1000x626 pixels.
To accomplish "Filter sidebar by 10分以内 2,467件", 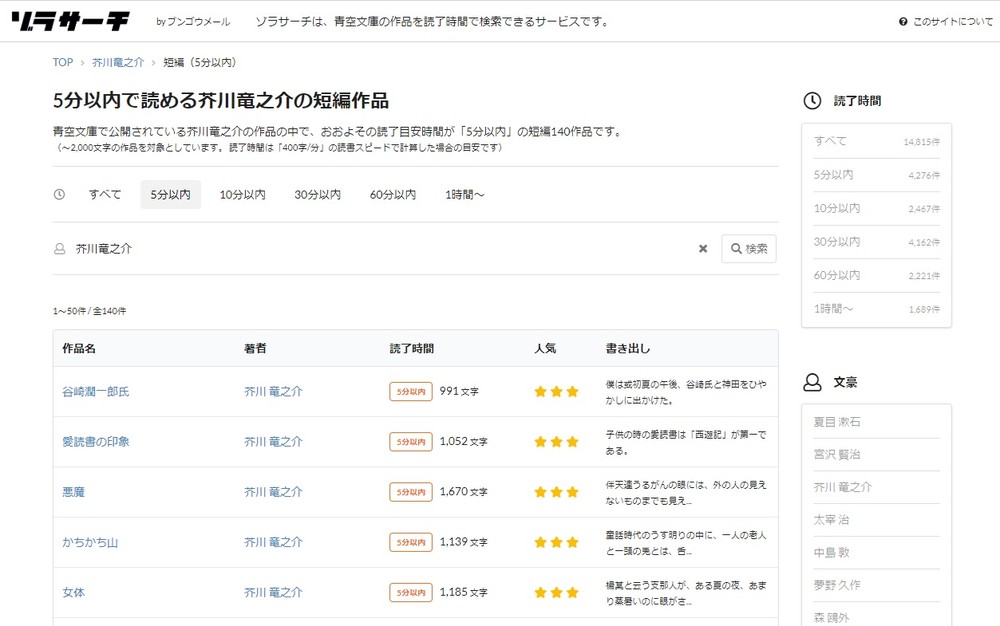I will click(876, 209).
